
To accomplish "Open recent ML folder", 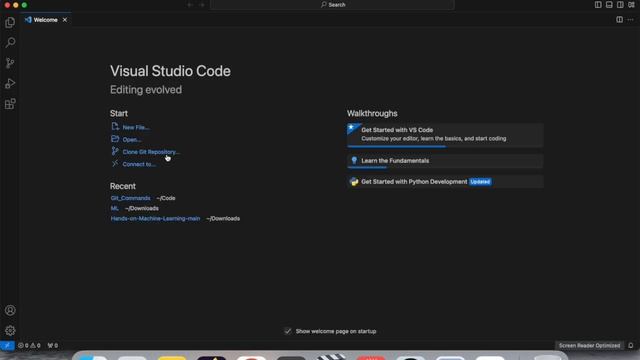I will pos(114,208).
